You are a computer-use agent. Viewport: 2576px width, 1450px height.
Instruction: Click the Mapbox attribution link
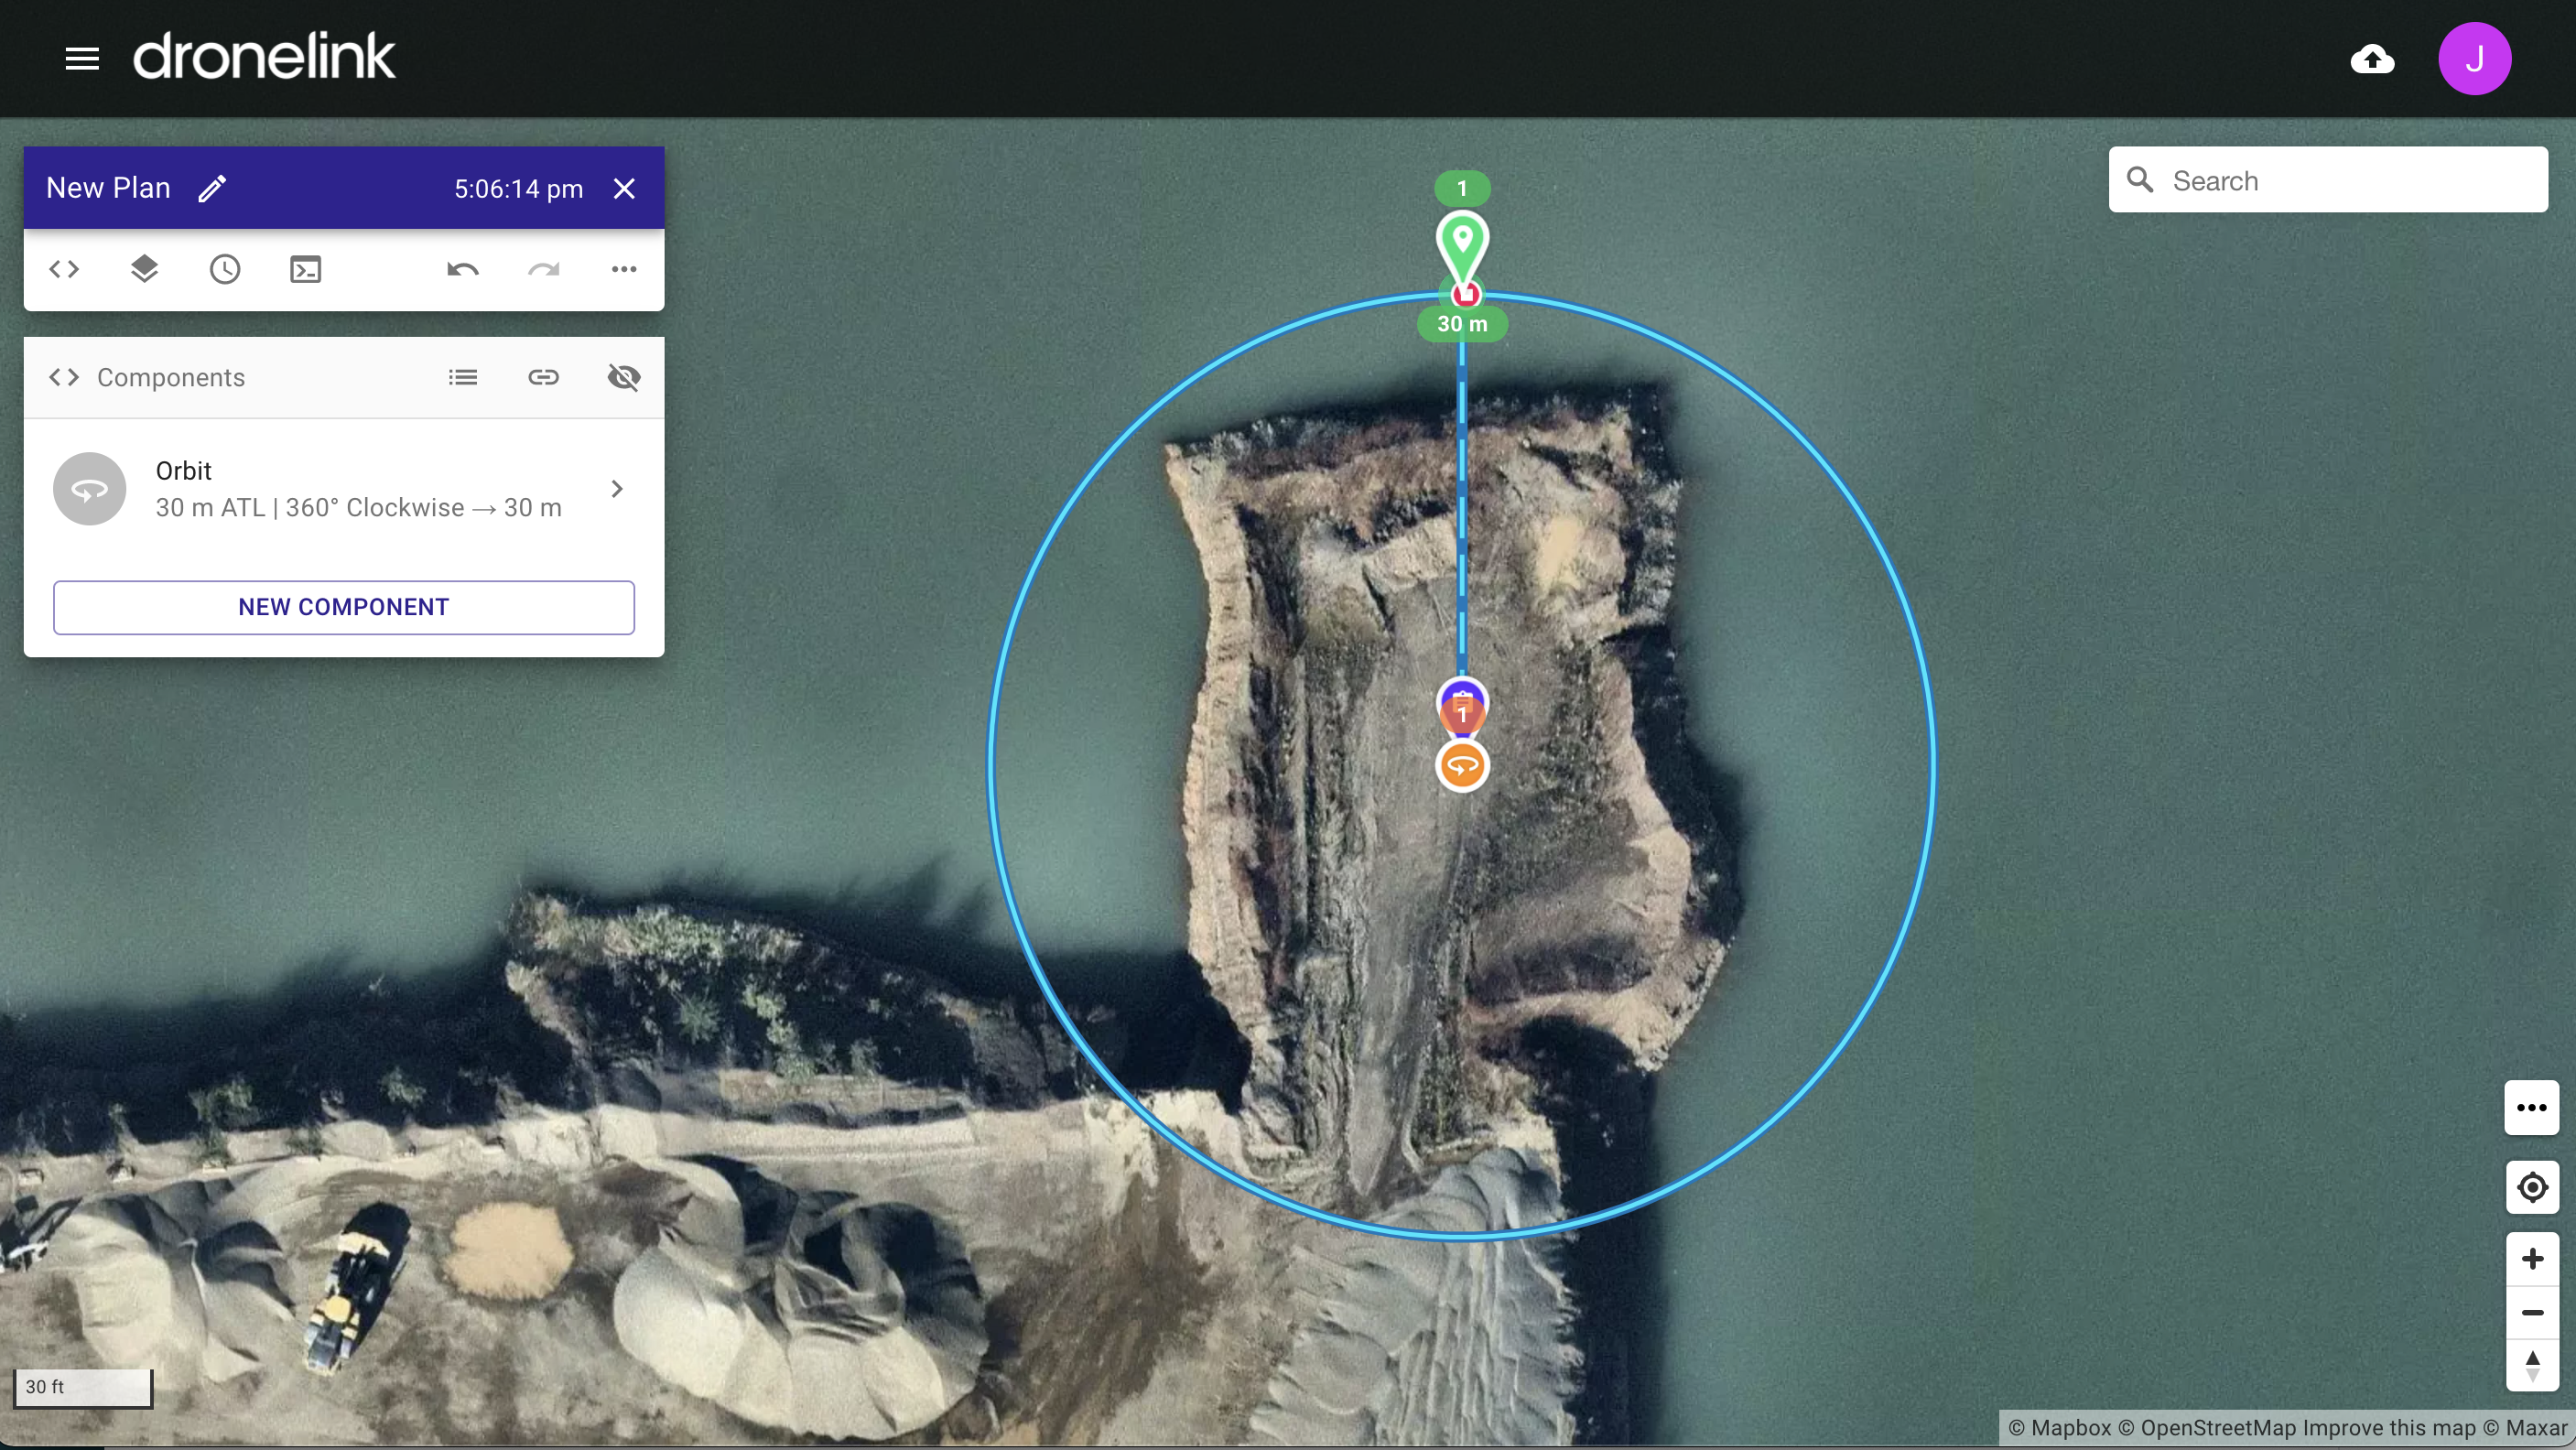[2059, 1428]
